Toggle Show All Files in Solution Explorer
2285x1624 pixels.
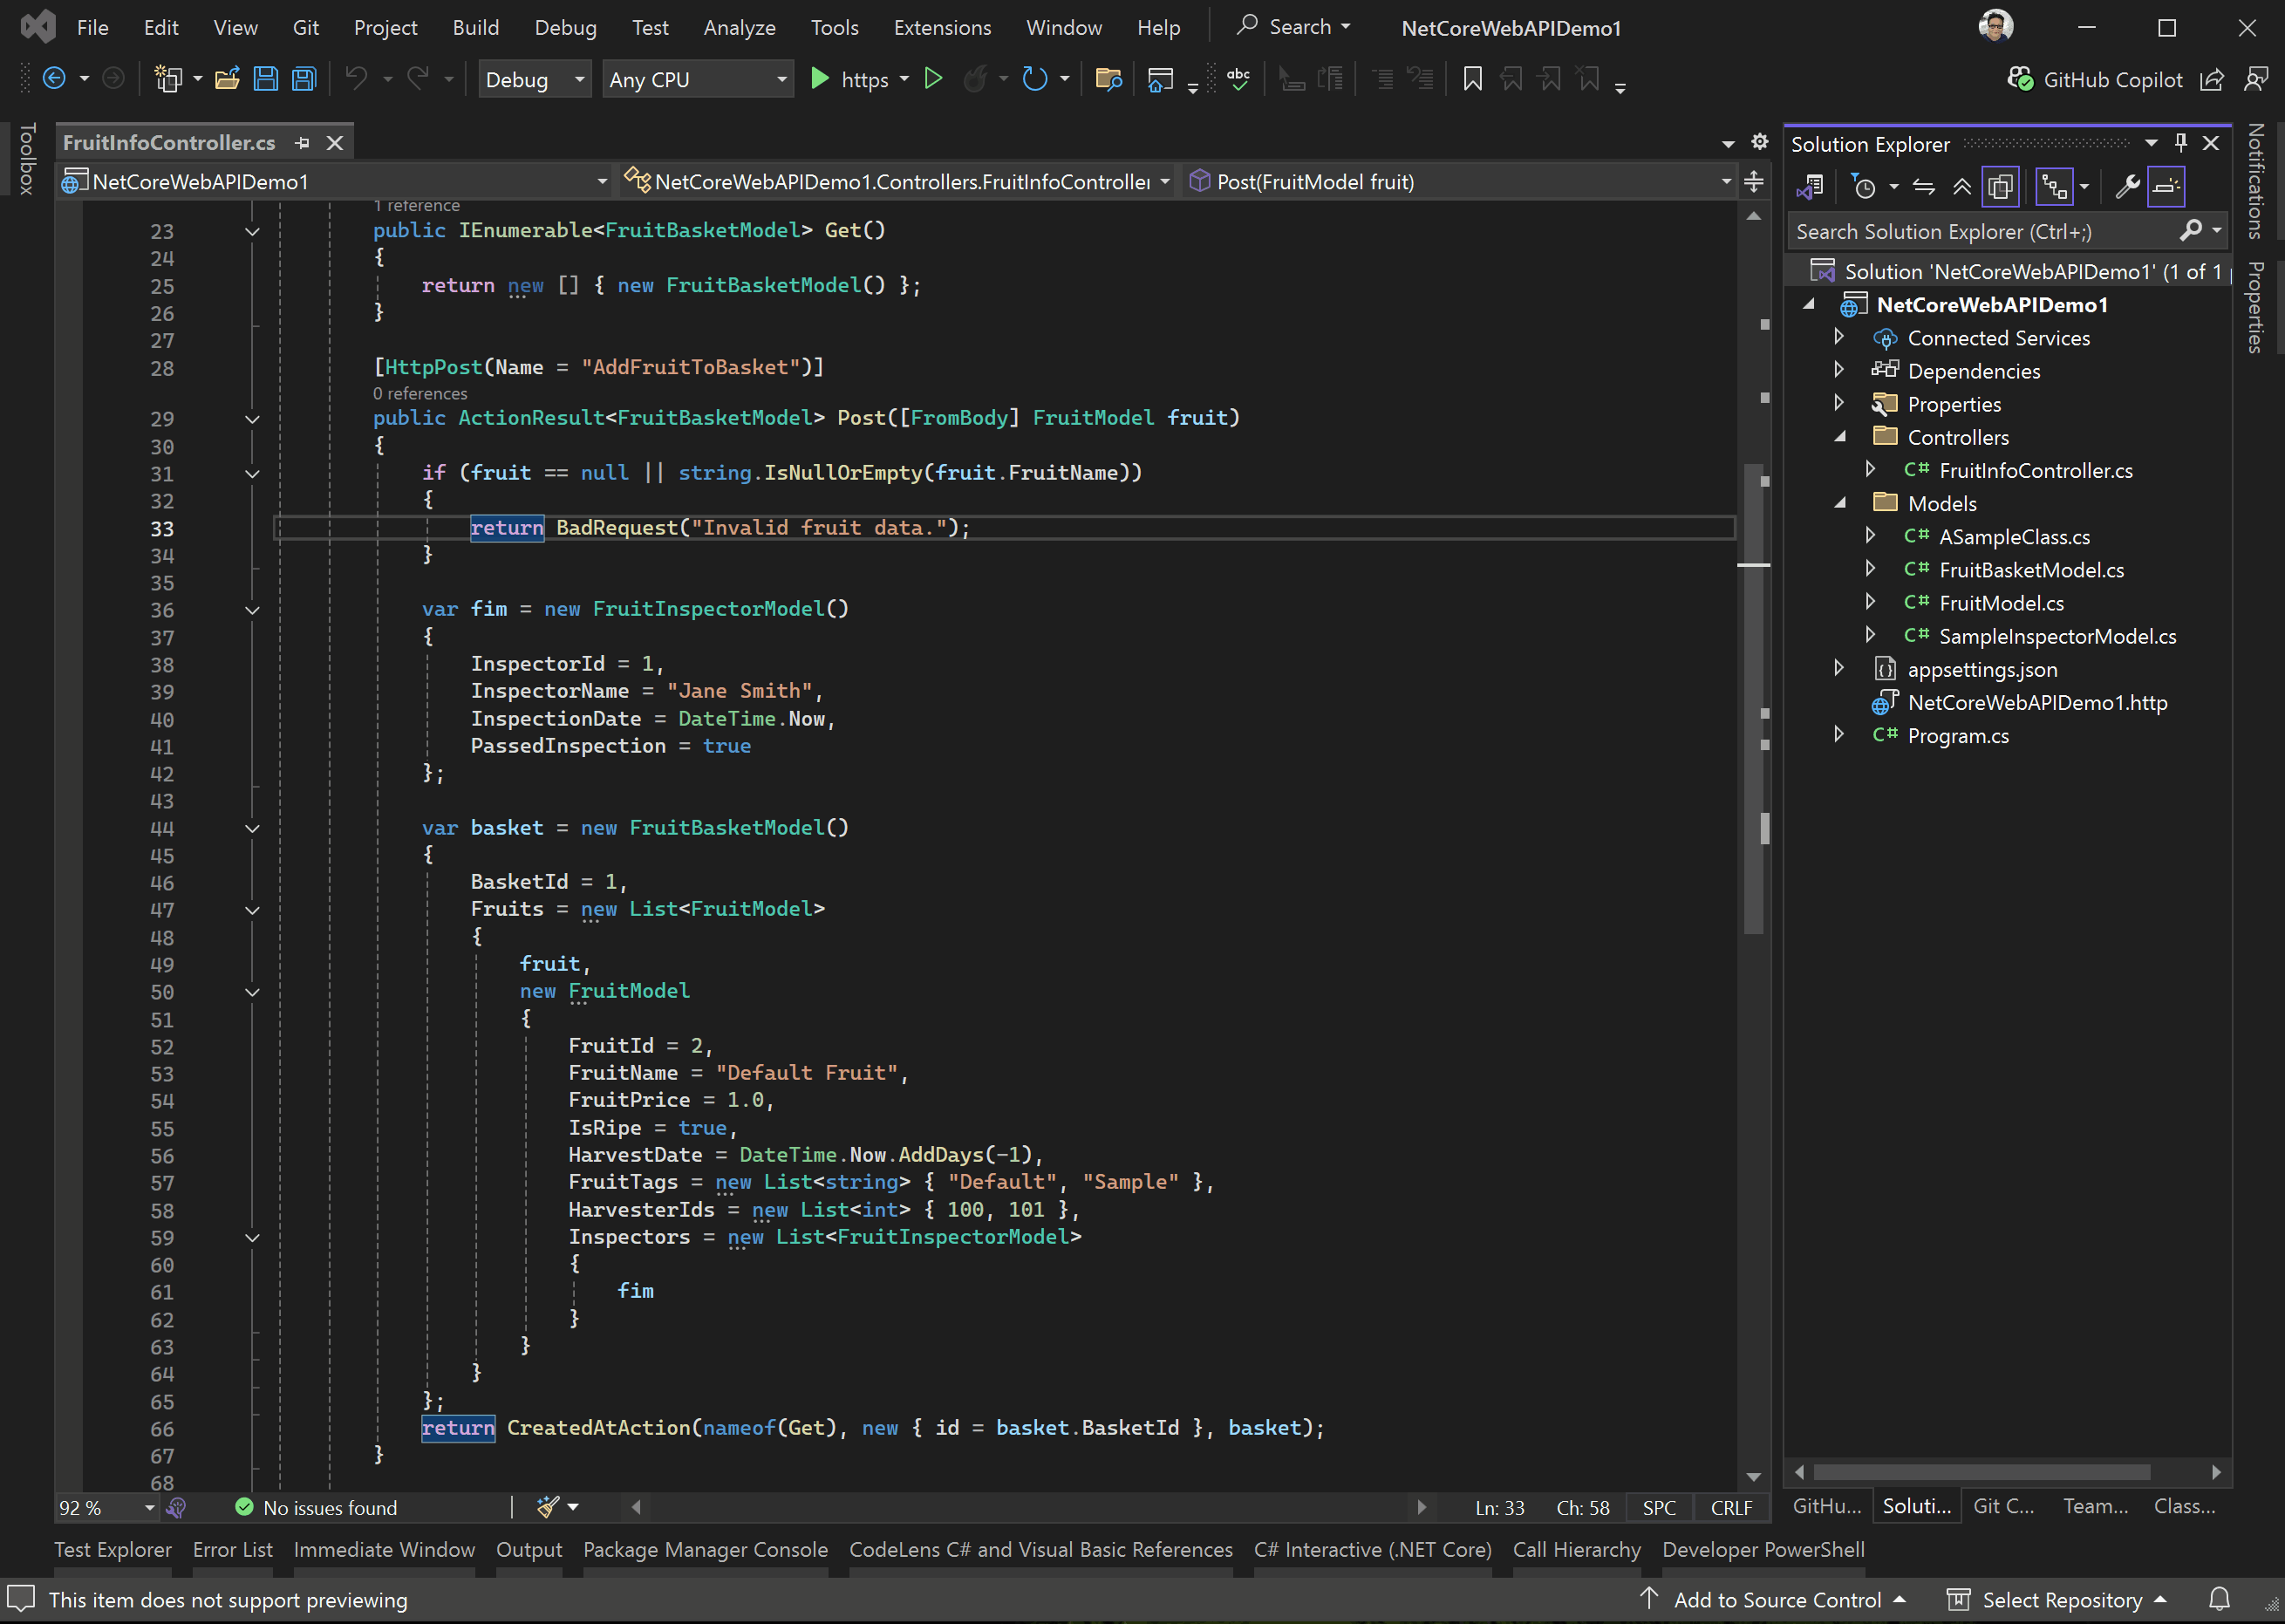coord(2000,187)
